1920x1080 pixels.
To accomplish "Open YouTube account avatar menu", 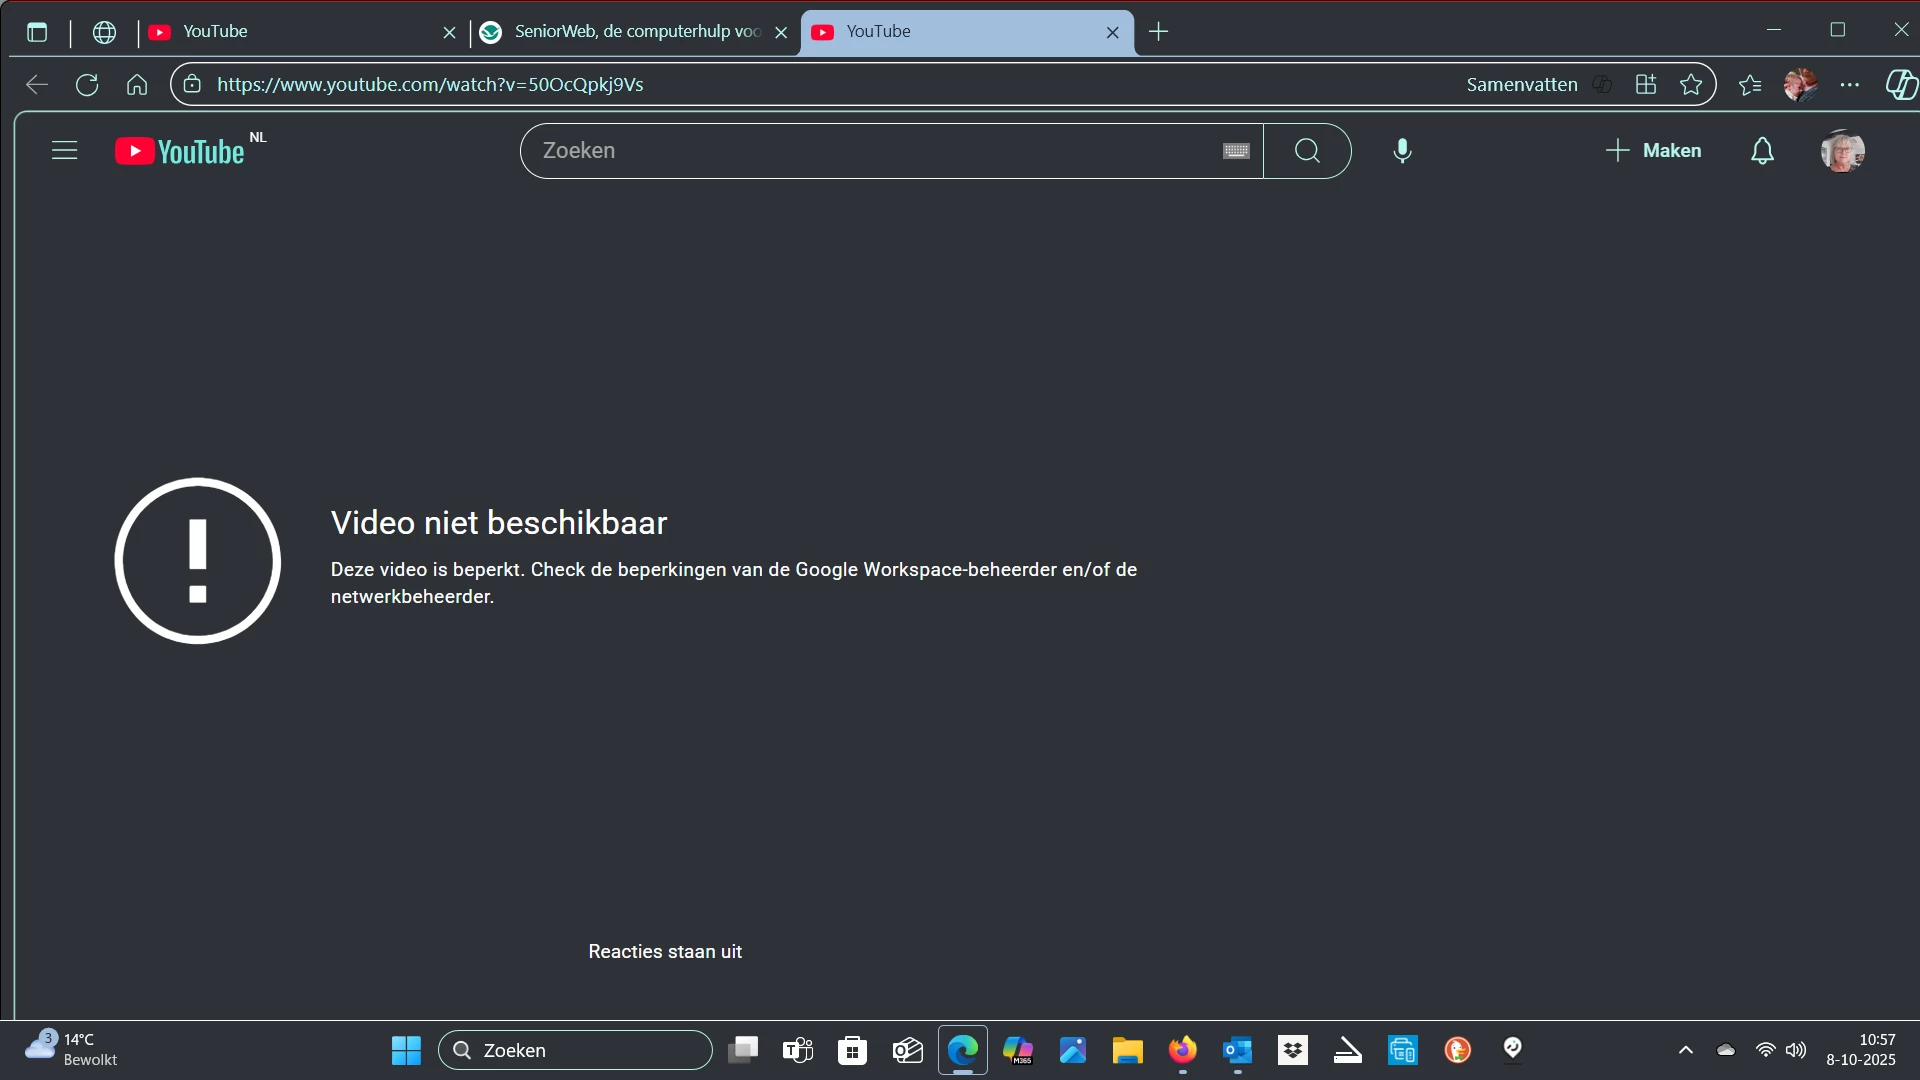I will 1842,151.
